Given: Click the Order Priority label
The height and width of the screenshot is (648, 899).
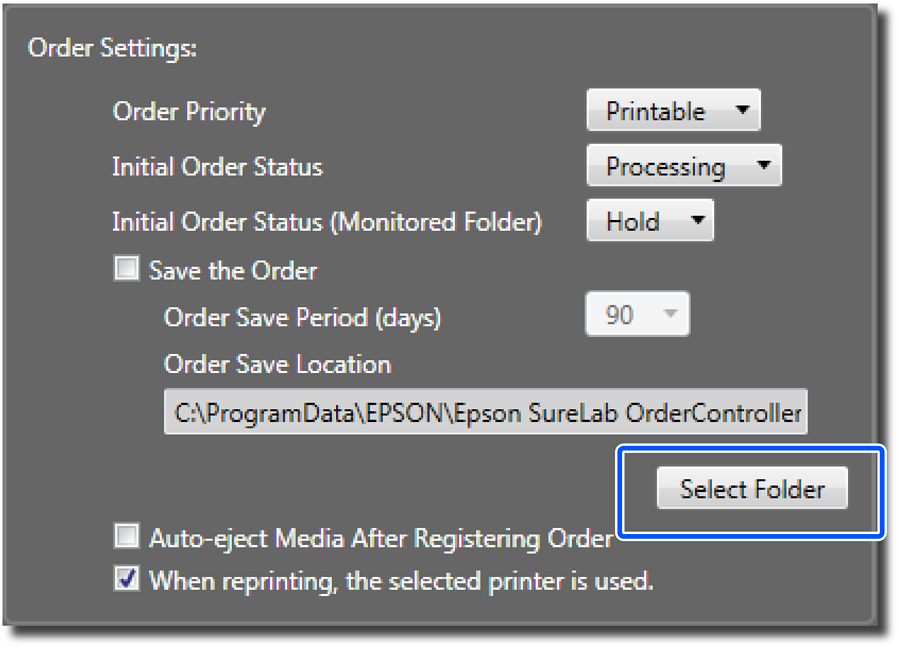Looking at the screenshot, I should [189, 111].
